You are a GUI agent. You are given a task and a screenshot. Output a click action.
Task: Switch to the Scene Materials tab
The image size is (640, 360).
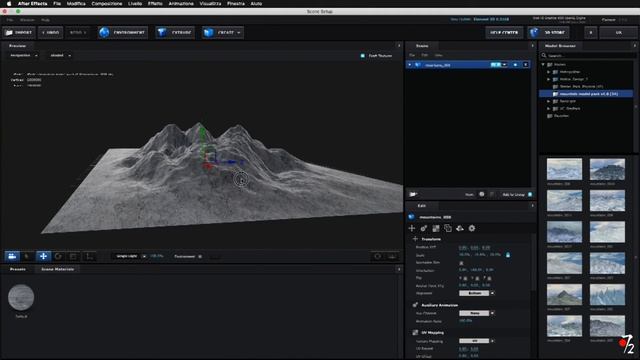point(58,269)
